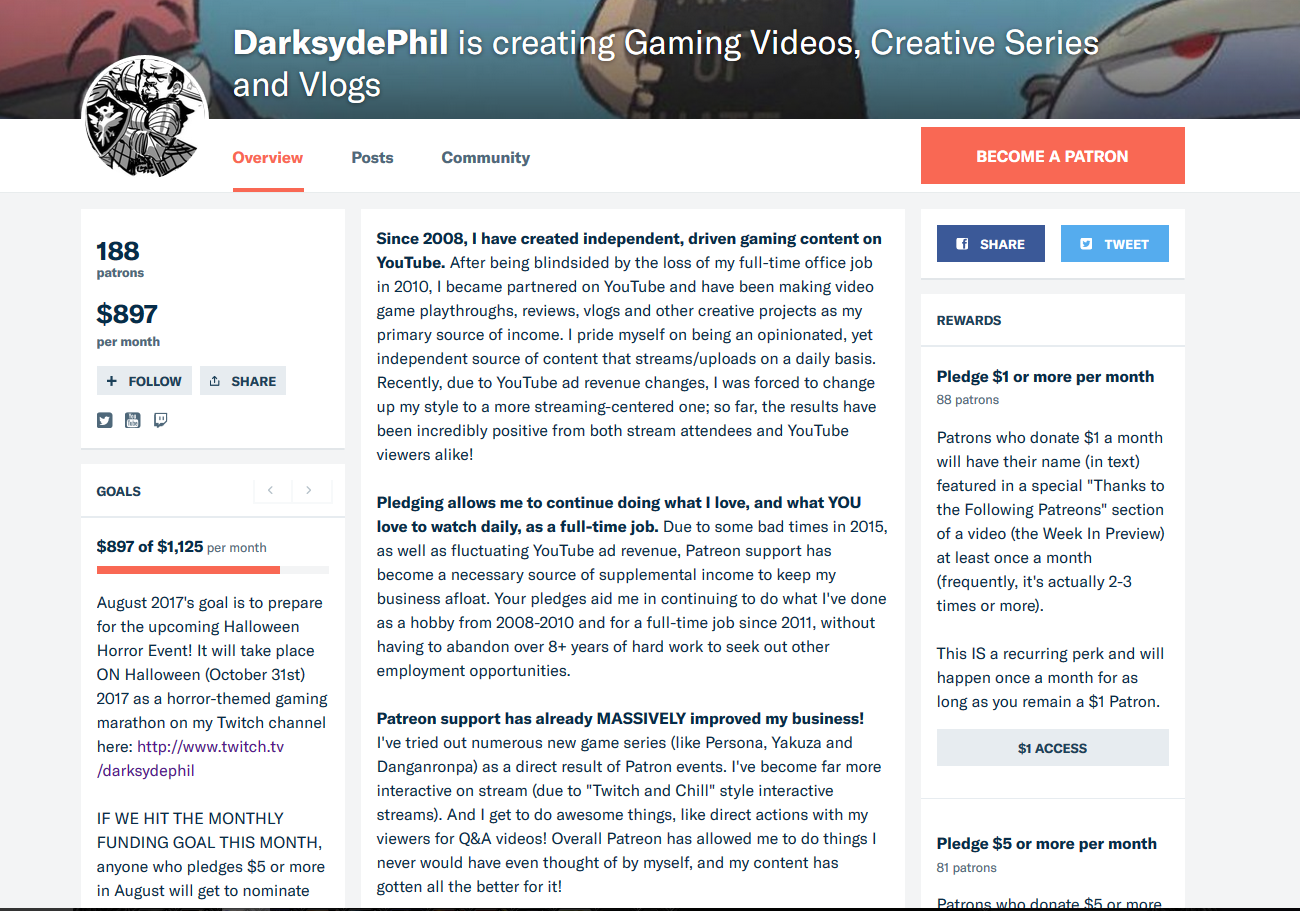The width and height of the screenshot is (1300, 911).
Task: Show previous goal with left chevron
Action: tap(271, 490)
